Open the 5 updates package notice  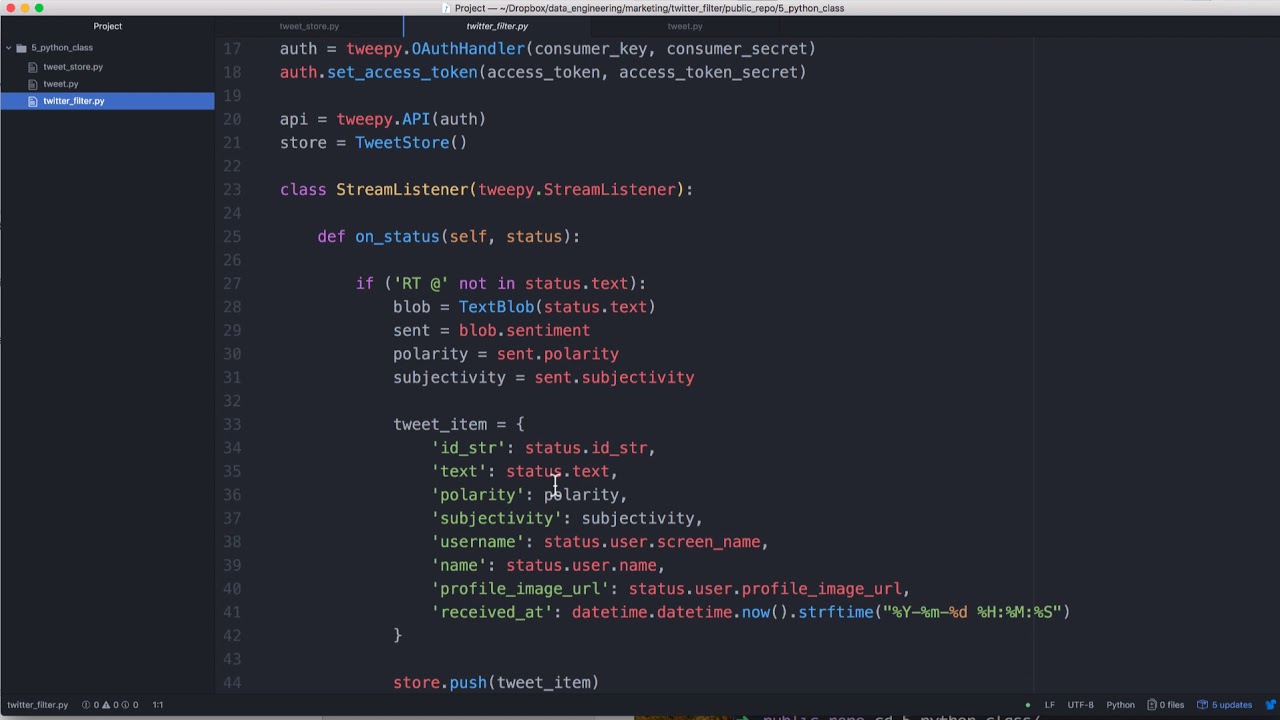coord(1225,705)
